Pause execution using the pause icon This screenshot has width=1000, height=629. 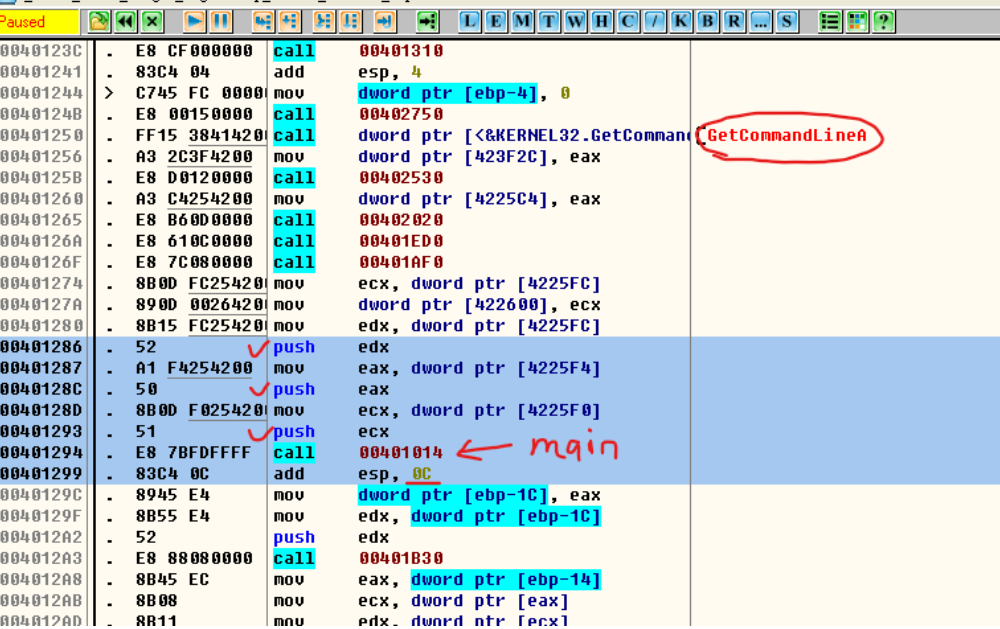220,20
